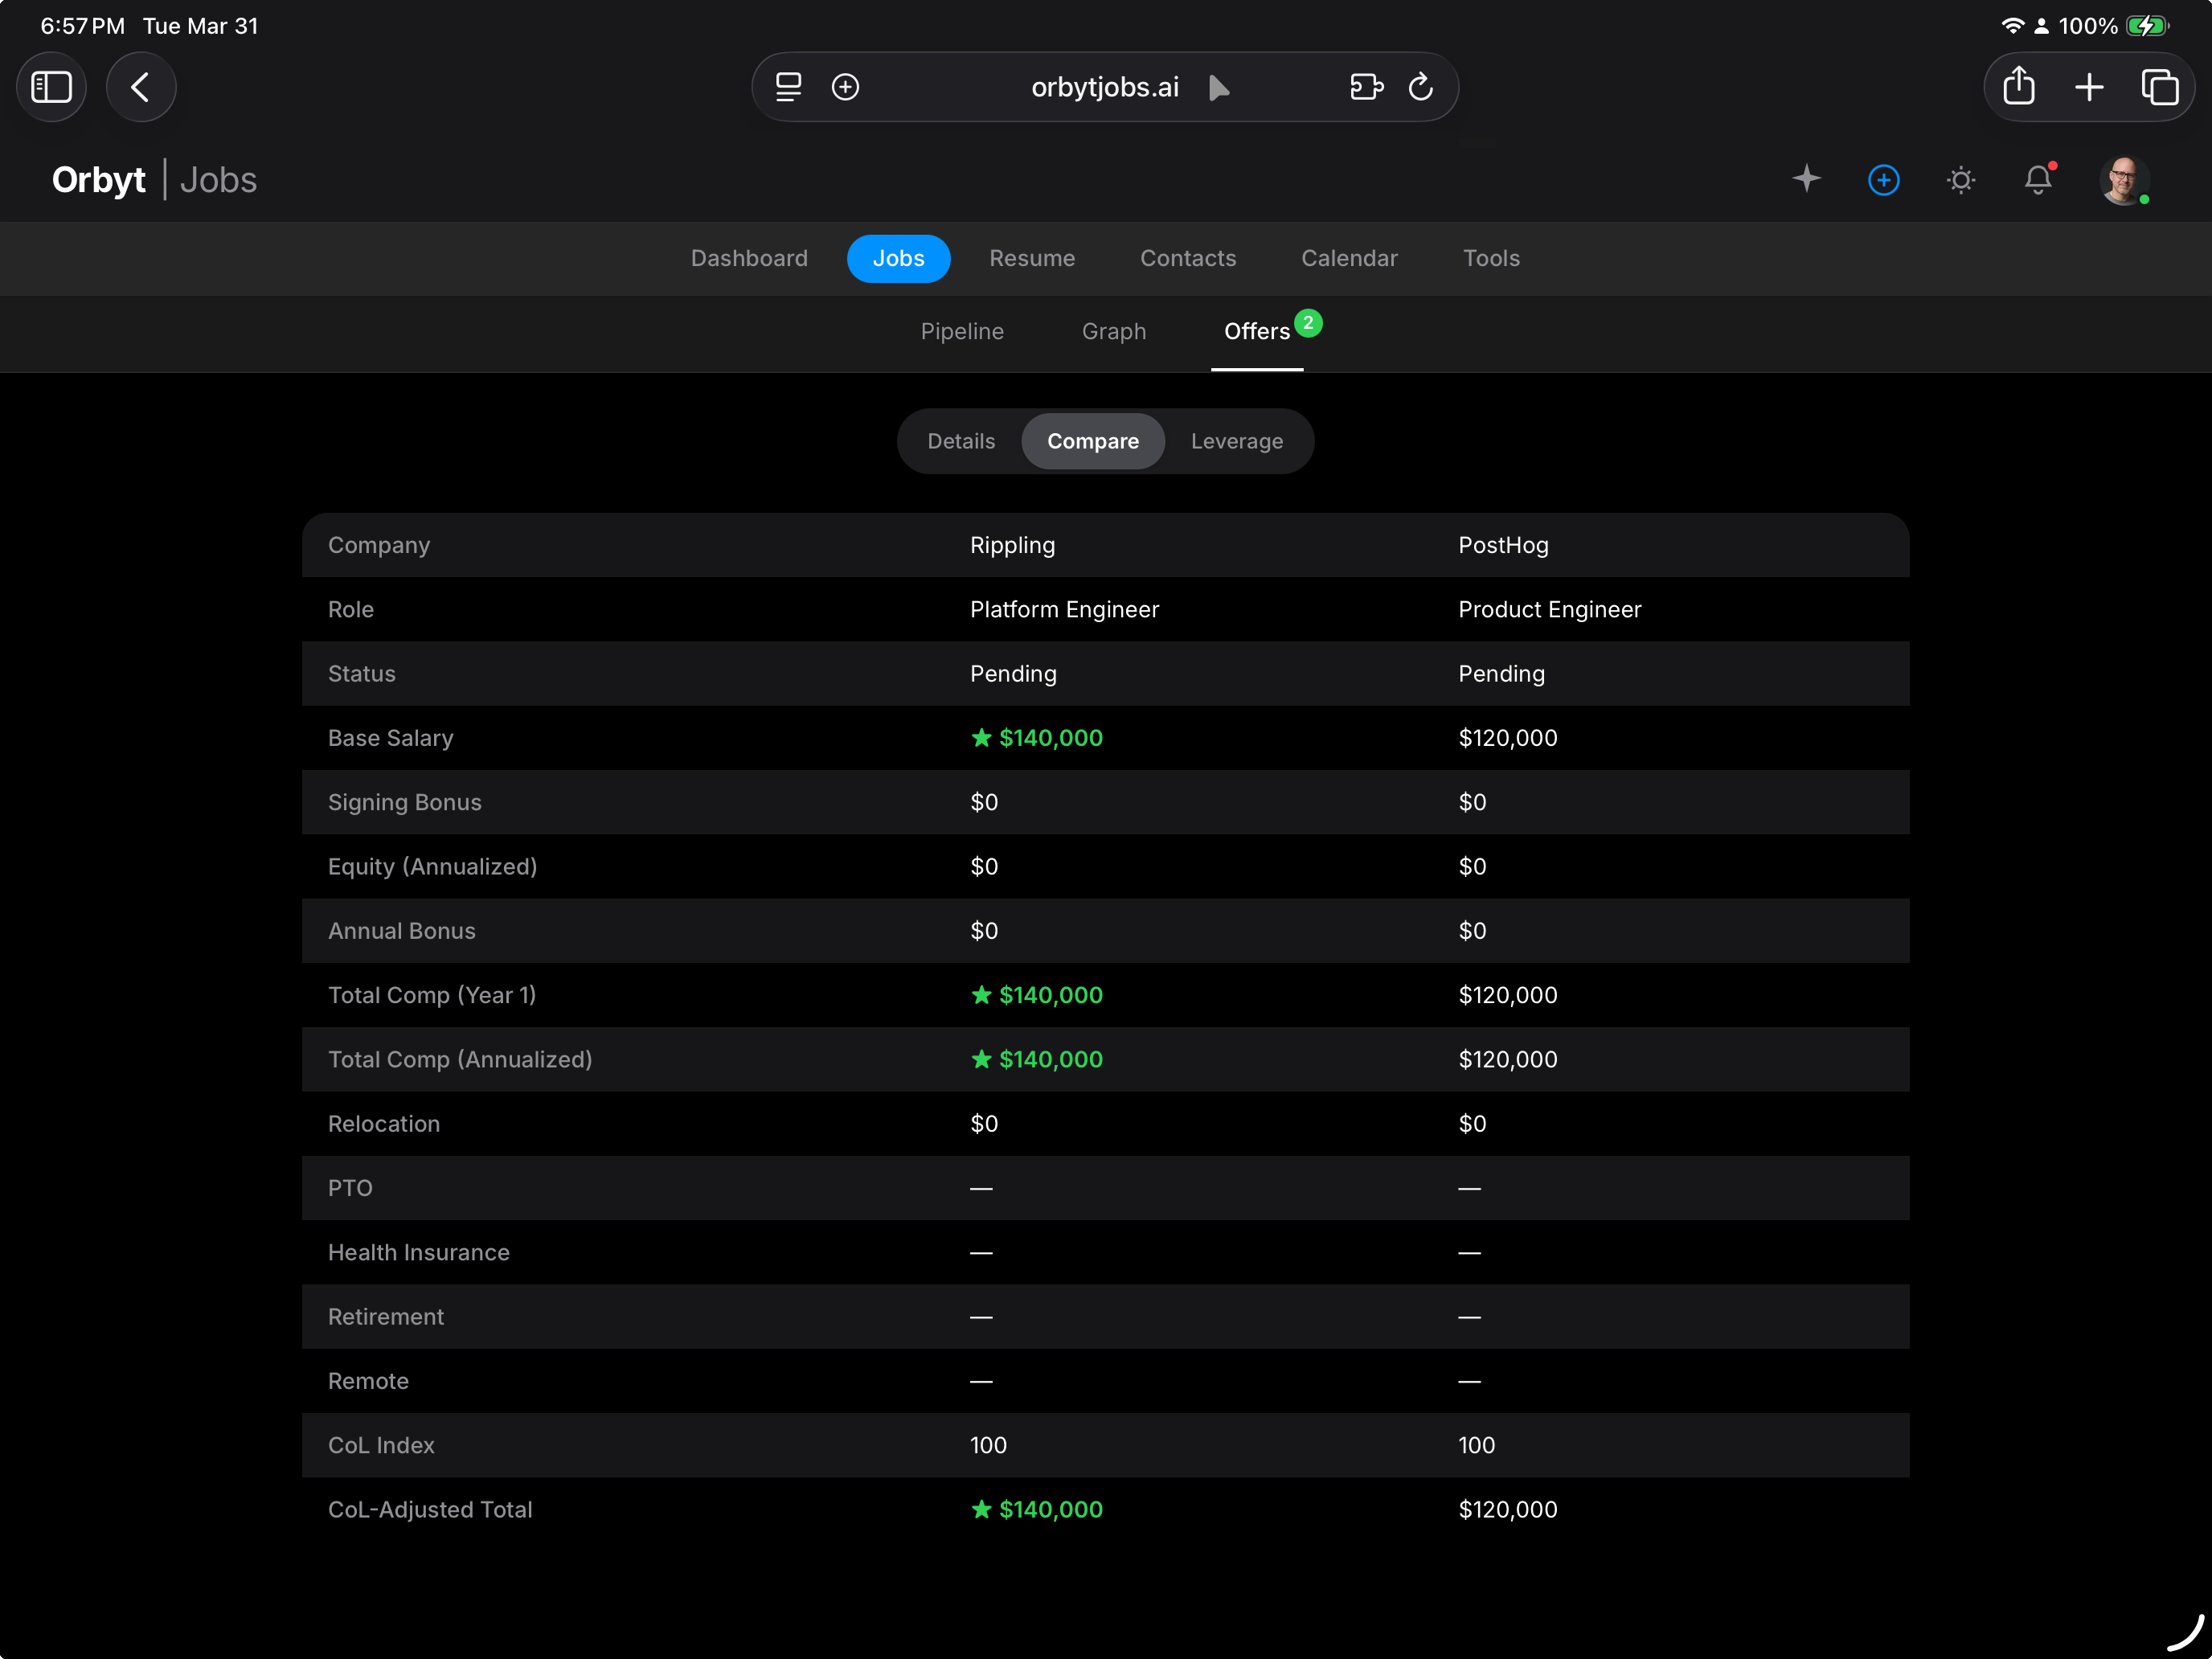This screenshot has height=1659, width=2212.
Task: Reload the current page
Action: tap(1421, 87)
